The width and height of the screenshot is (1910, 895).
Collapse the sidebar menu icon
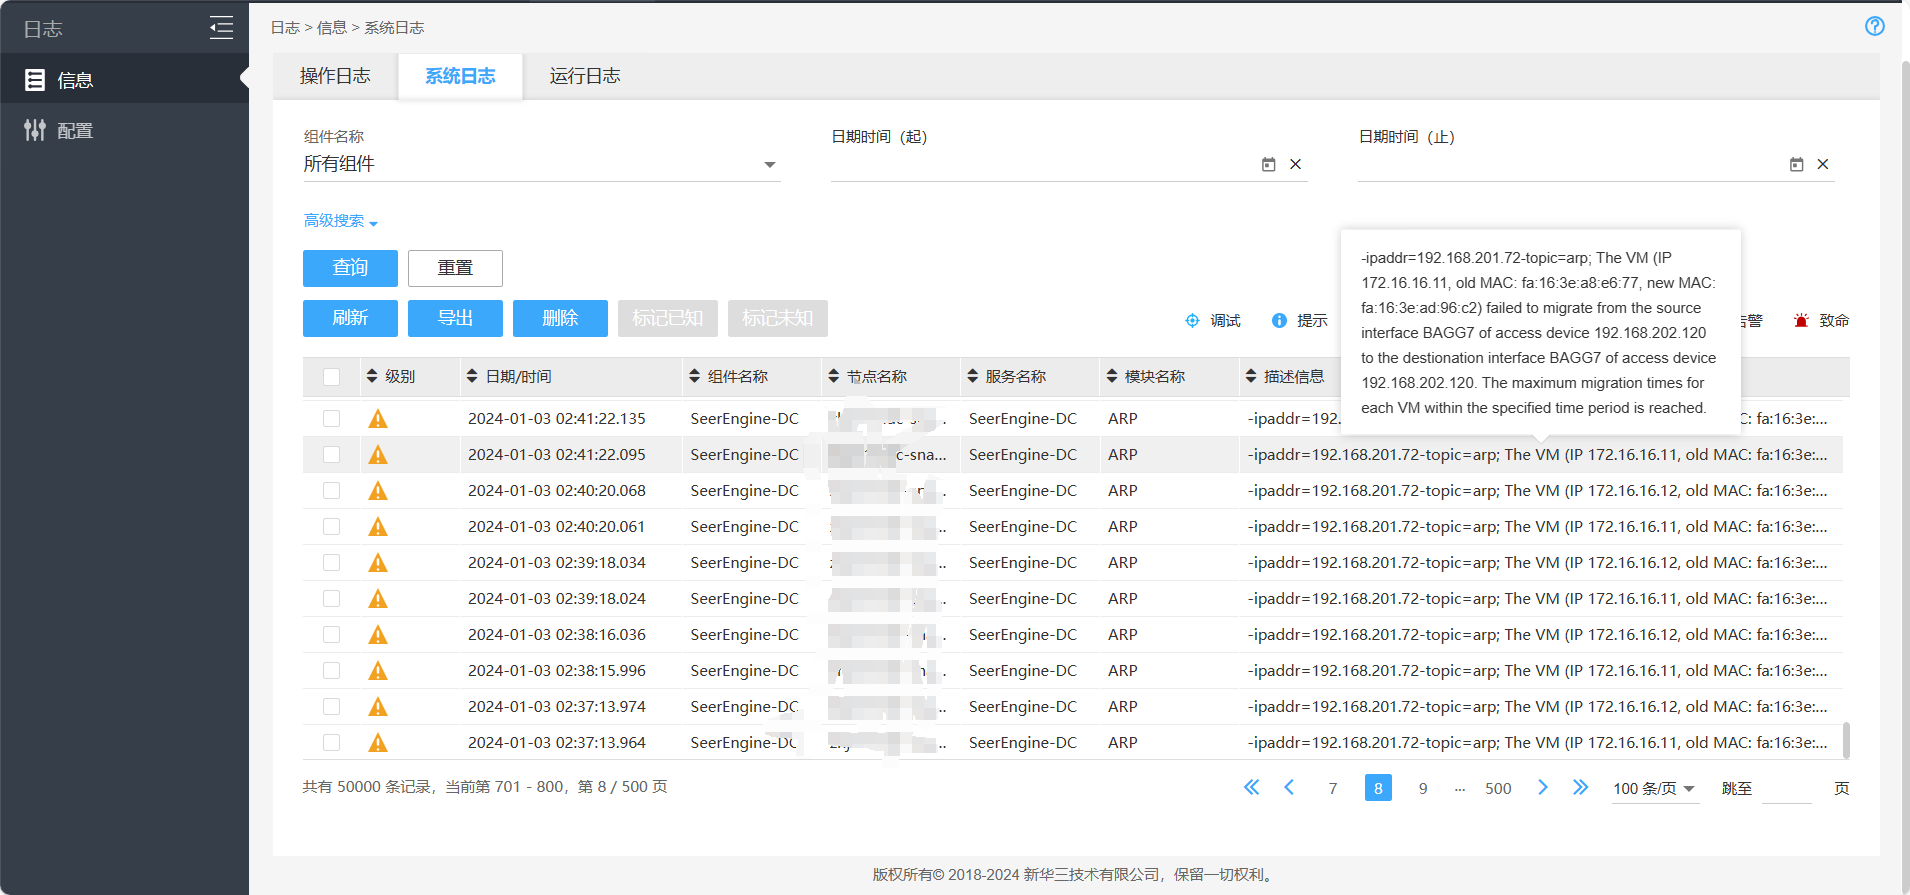(221, 28)
